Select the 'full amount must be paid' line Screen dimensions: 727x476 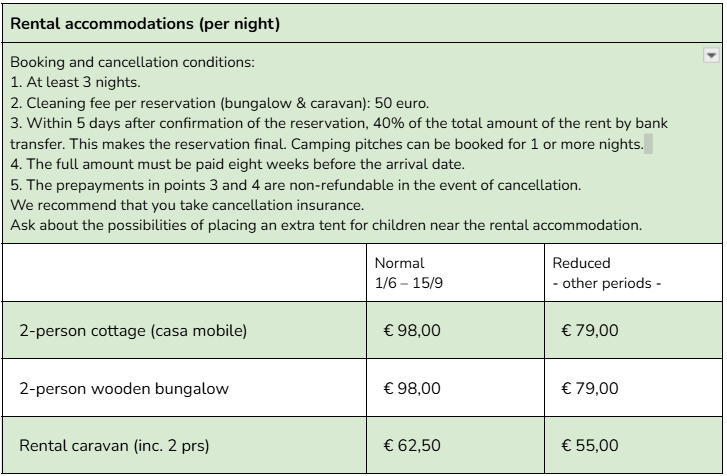pos(215,165)
